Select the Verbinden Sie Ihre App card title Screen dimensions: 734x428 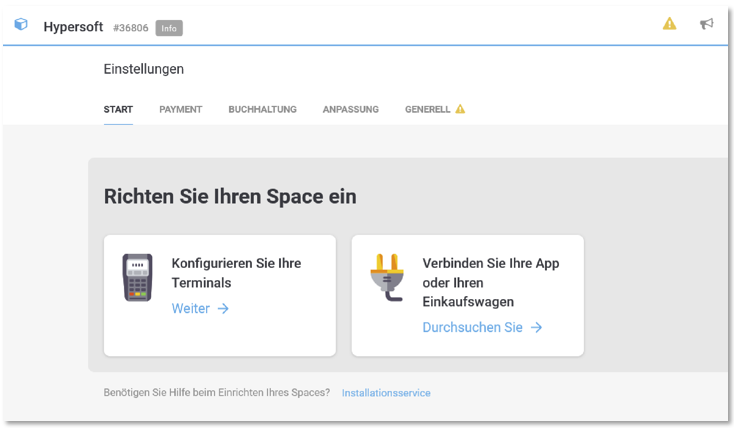[x=491, y=282]
